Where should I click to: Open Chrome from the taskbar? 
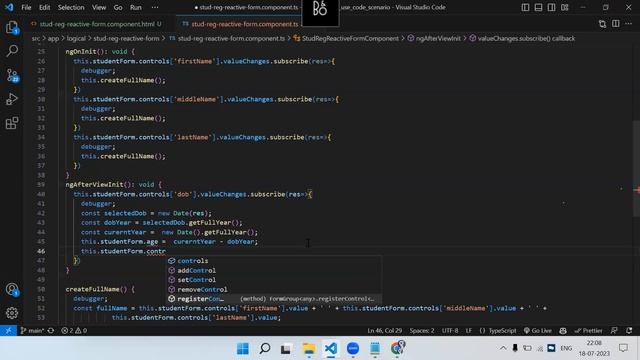coord(397,348)
